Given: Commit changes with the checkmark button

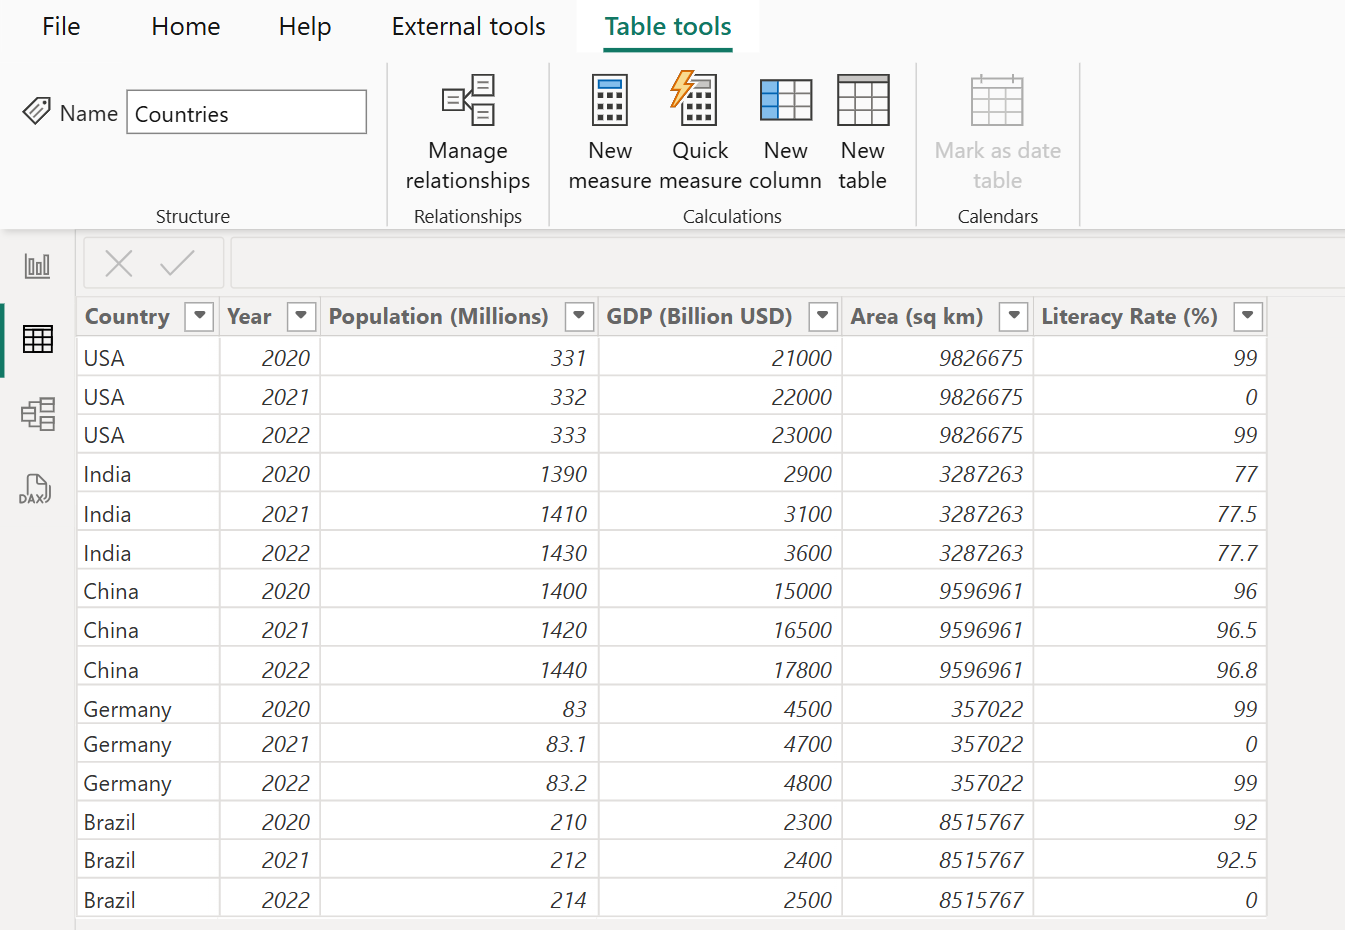Looking at the screenshot, I should 180,263.
